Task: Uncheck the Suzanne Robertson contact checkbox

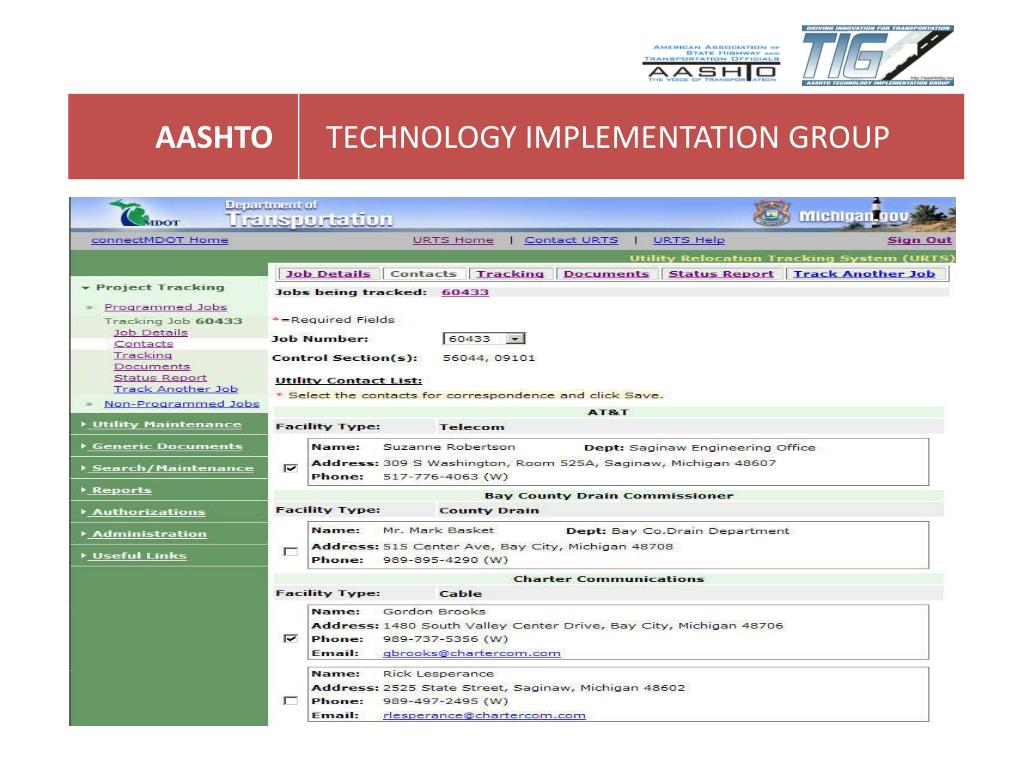Action: point(291,468)
